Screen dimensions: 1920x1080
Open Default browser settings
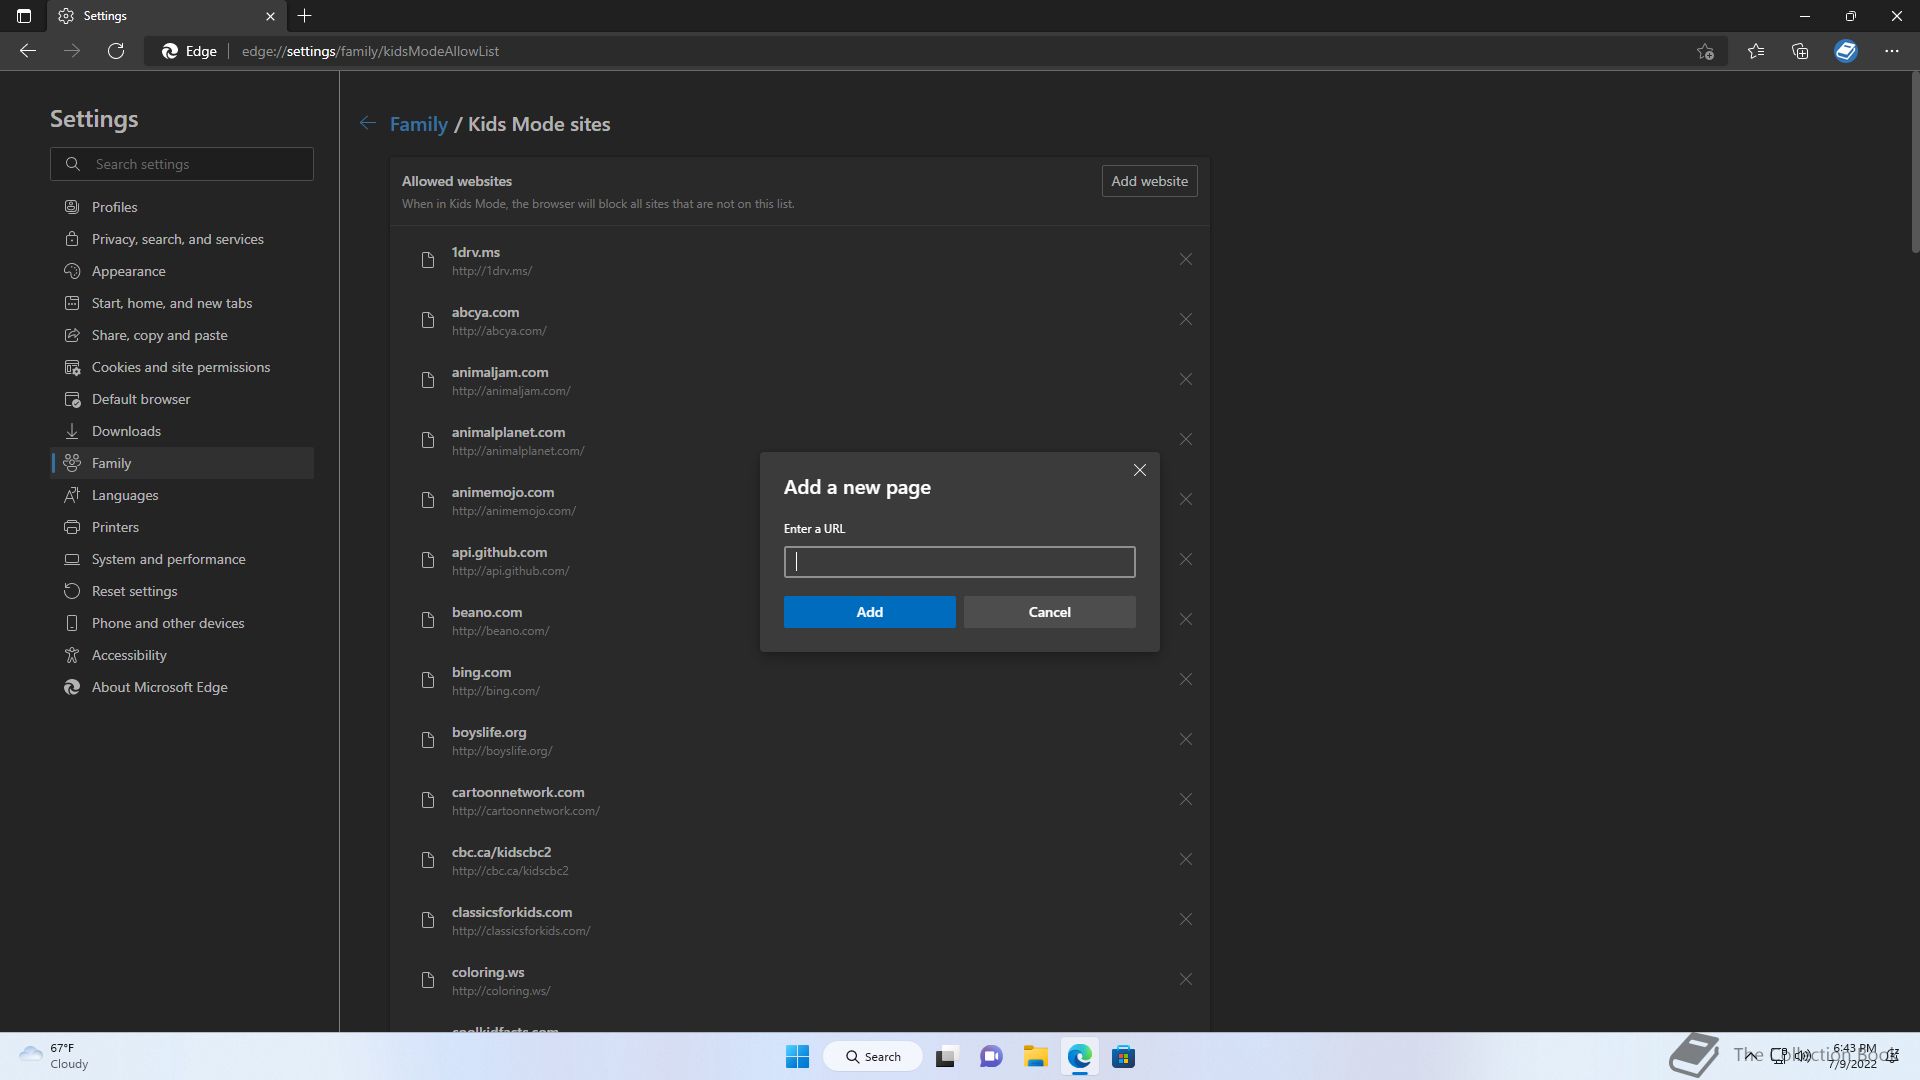pos(182,399)
